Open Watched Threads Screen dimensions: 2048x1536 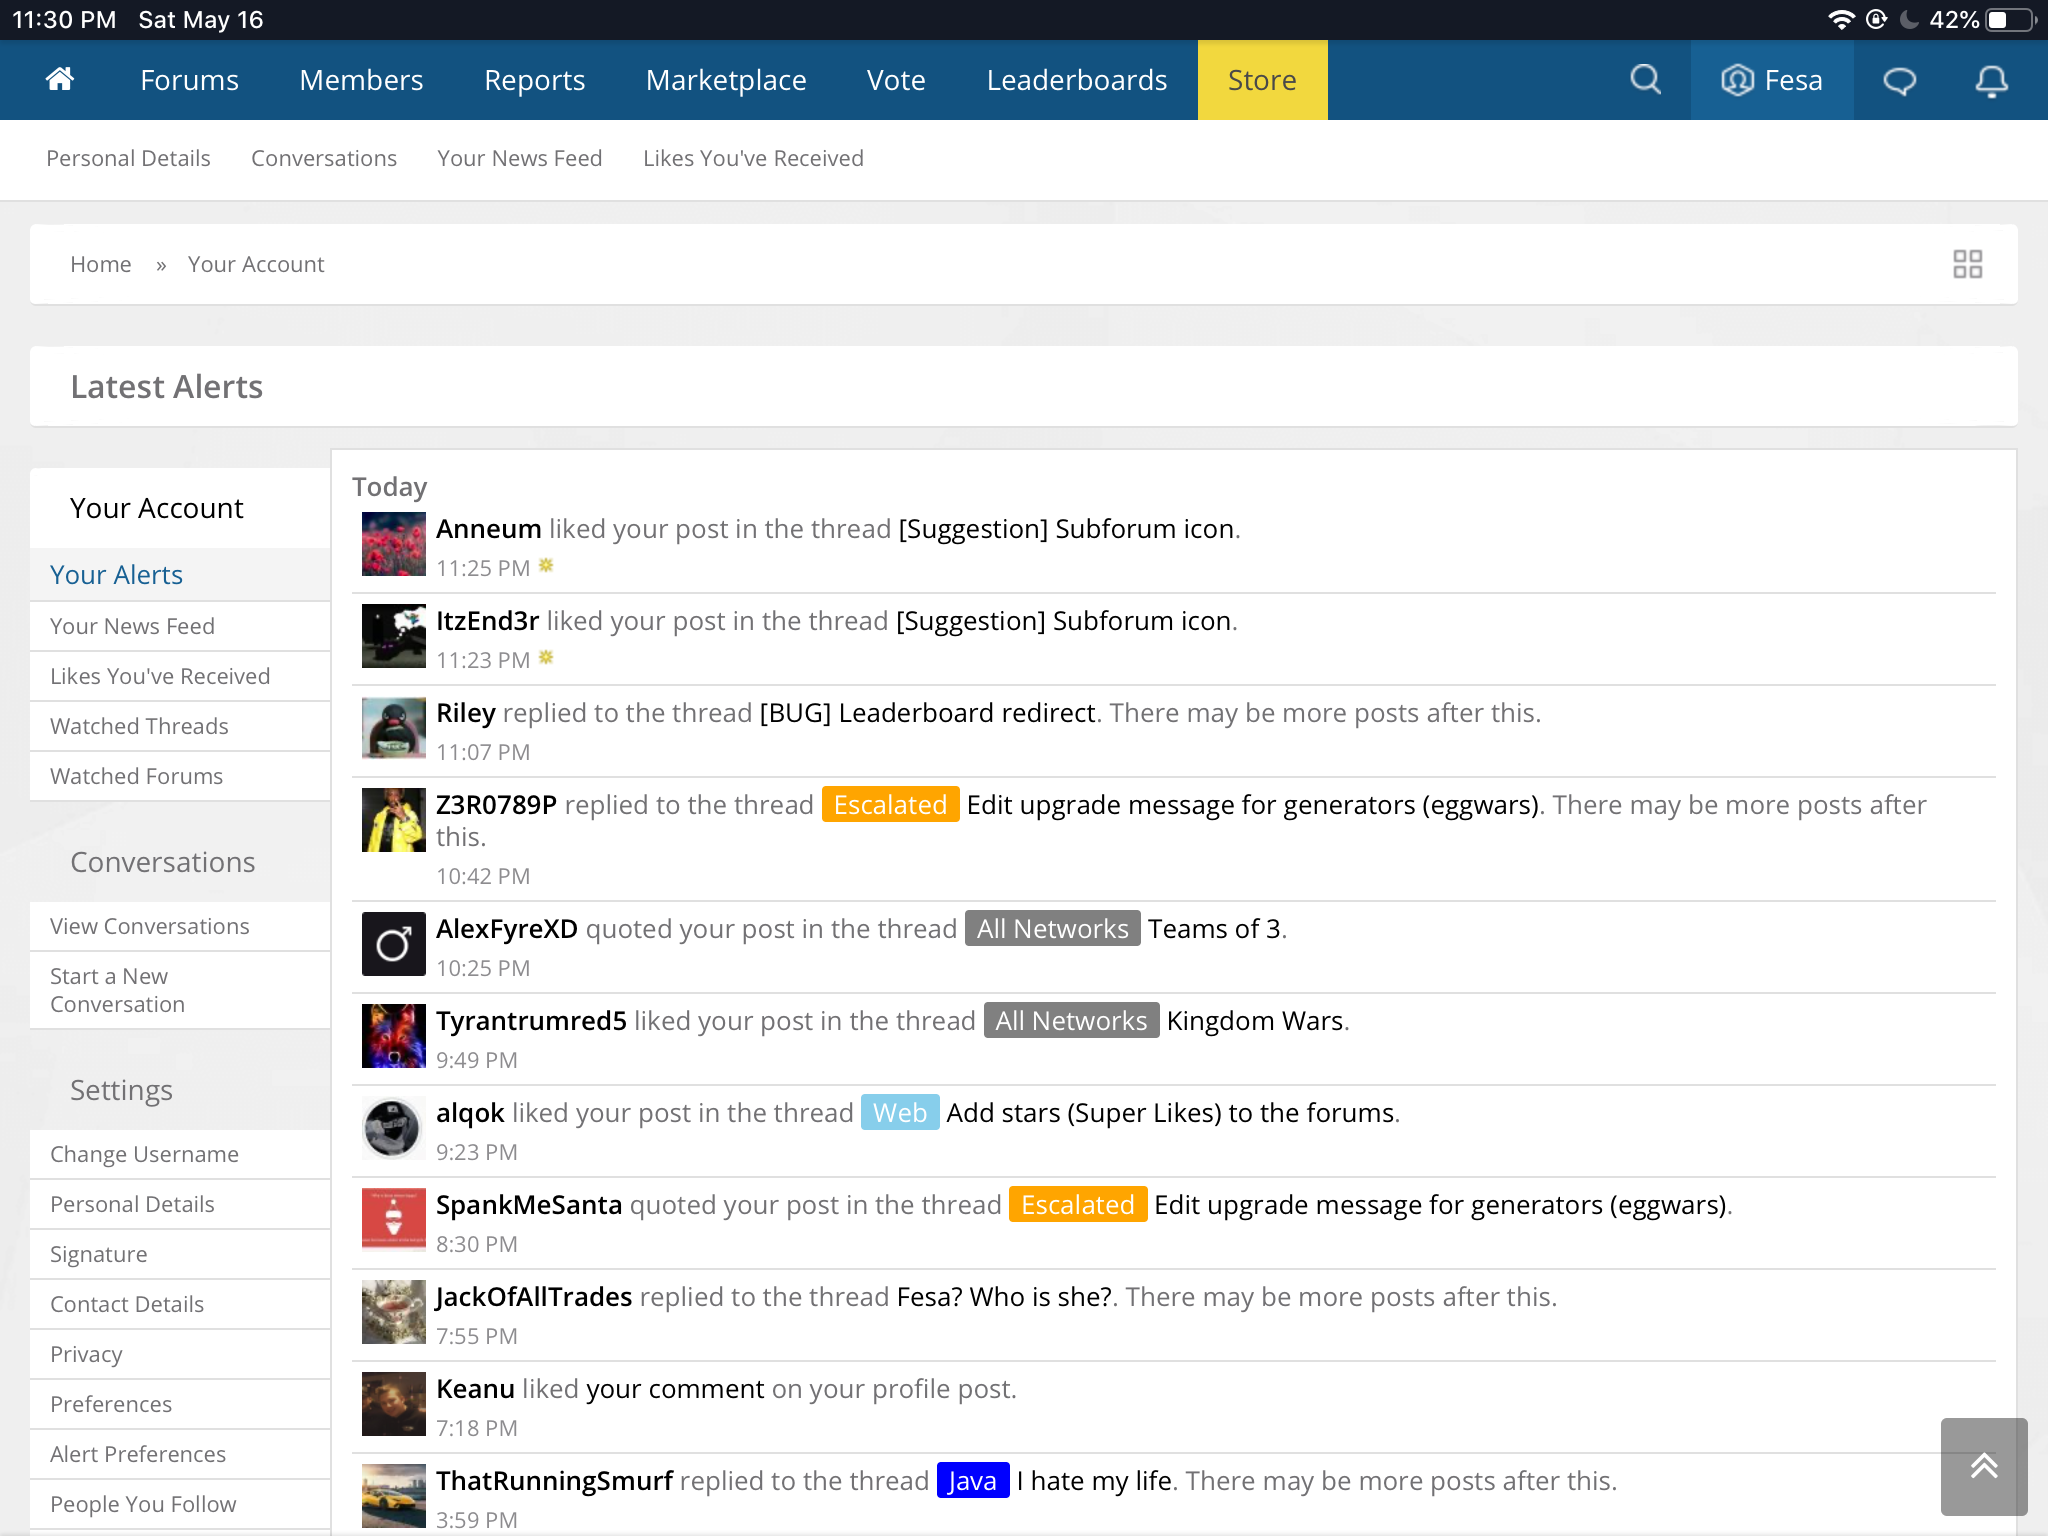pyautogui.click(x=180, y=726)
